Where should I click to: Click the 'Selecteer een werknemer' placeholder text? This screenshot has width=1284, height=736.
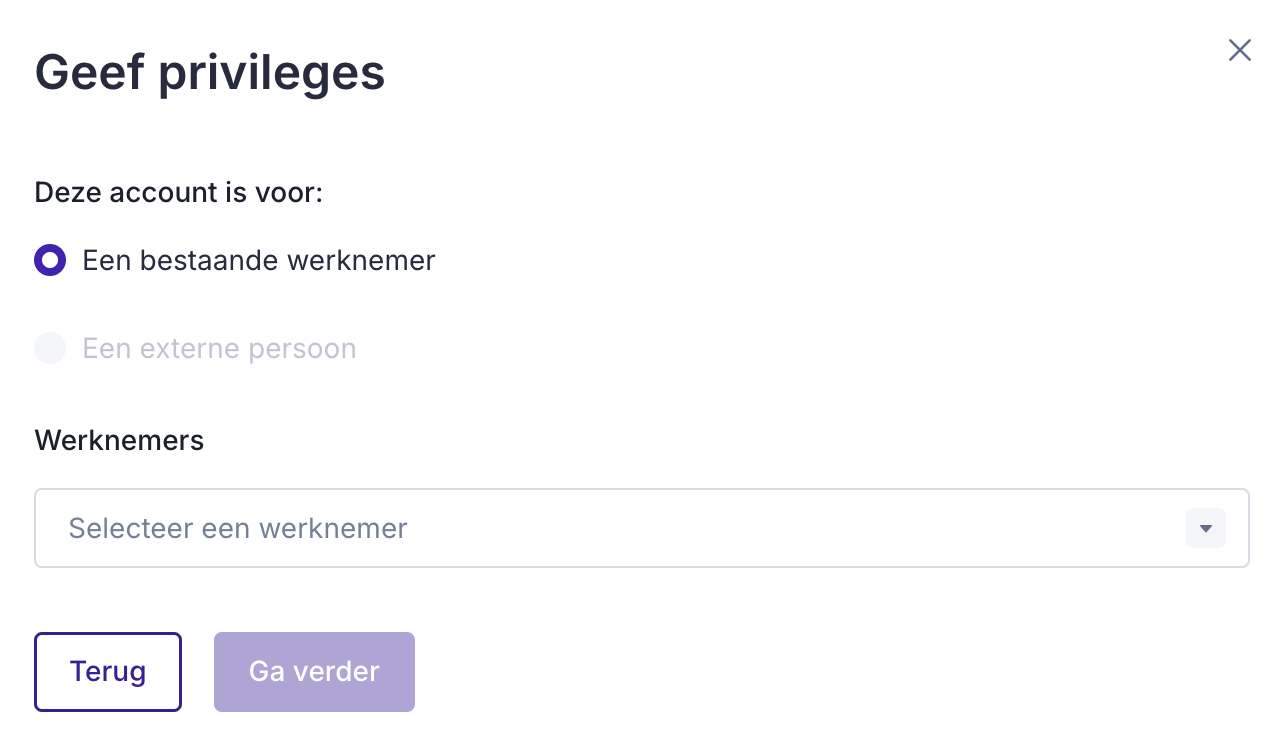coord(238,528)
